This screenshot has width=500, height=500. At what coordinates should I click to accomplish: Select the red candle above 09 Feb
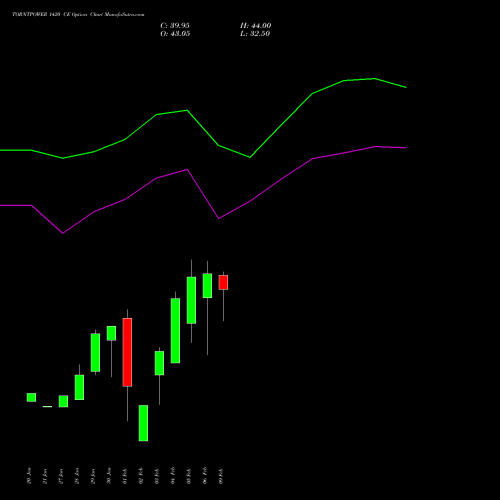[223, 282]
